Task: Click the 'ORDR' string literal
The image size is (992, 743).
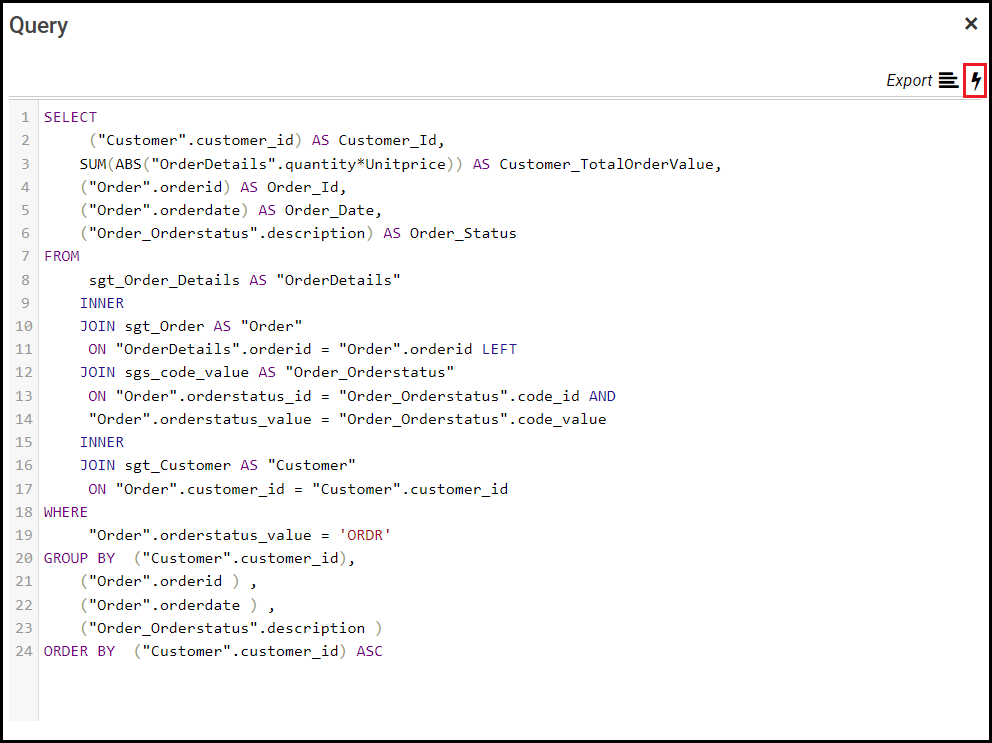Action: pos(365,535)
